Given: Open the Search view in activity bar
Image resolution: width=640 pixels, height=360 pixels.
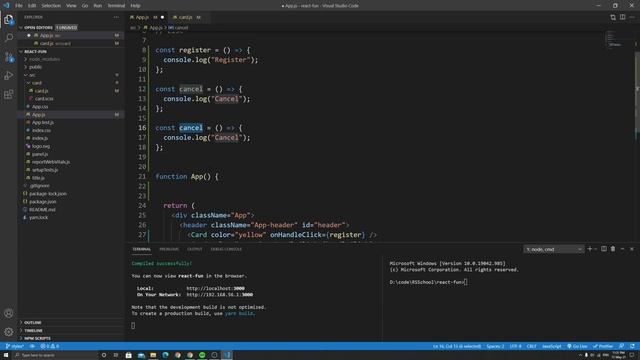Looking at the screenshot, I should [x=9, y=38].
